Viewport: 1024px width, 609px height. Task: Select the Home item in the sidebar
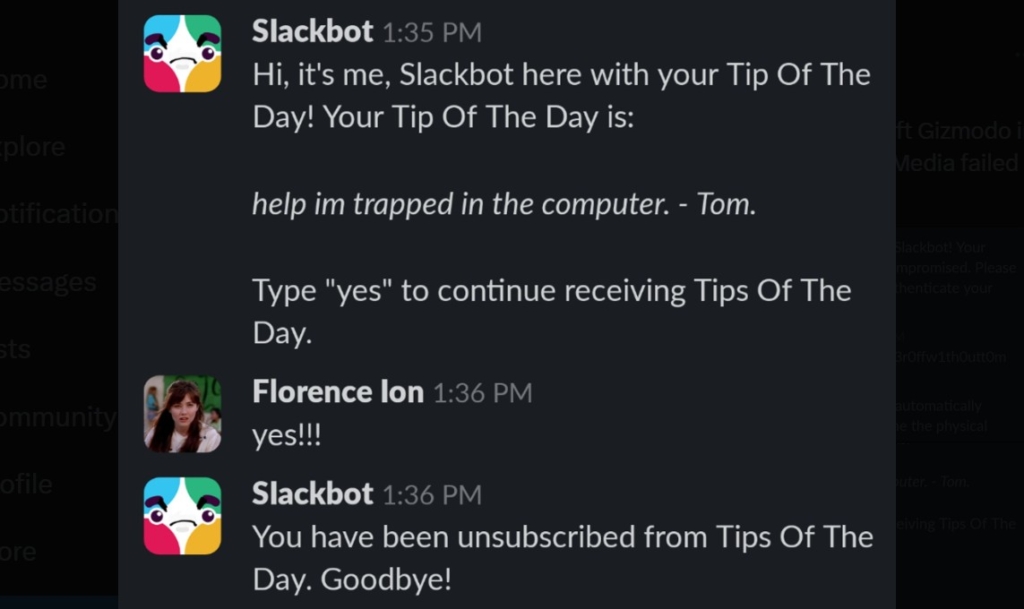20,80
